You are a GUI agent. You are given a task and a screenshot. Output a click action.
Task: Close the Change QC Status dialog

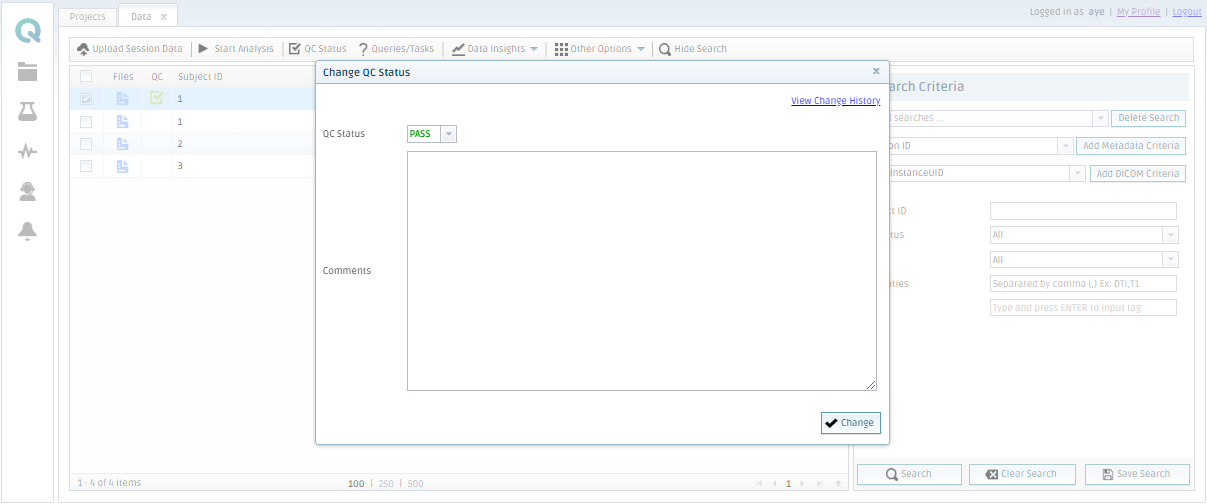tap(877, 72)
